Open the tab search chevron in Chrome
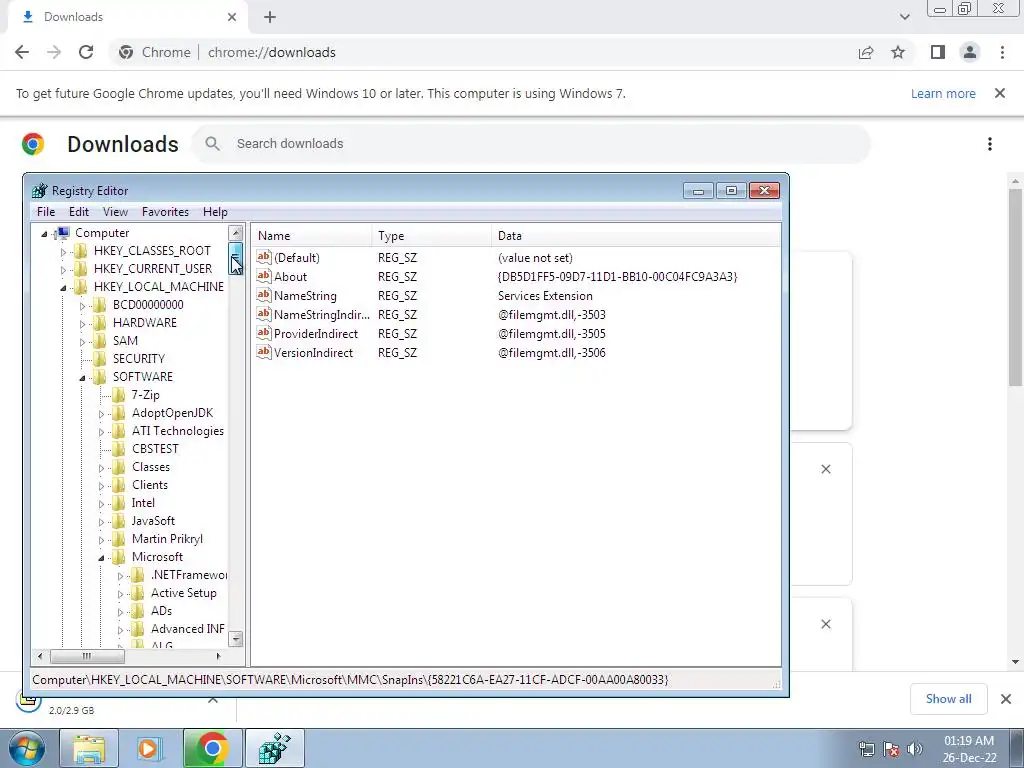 [x=904, y=17]
